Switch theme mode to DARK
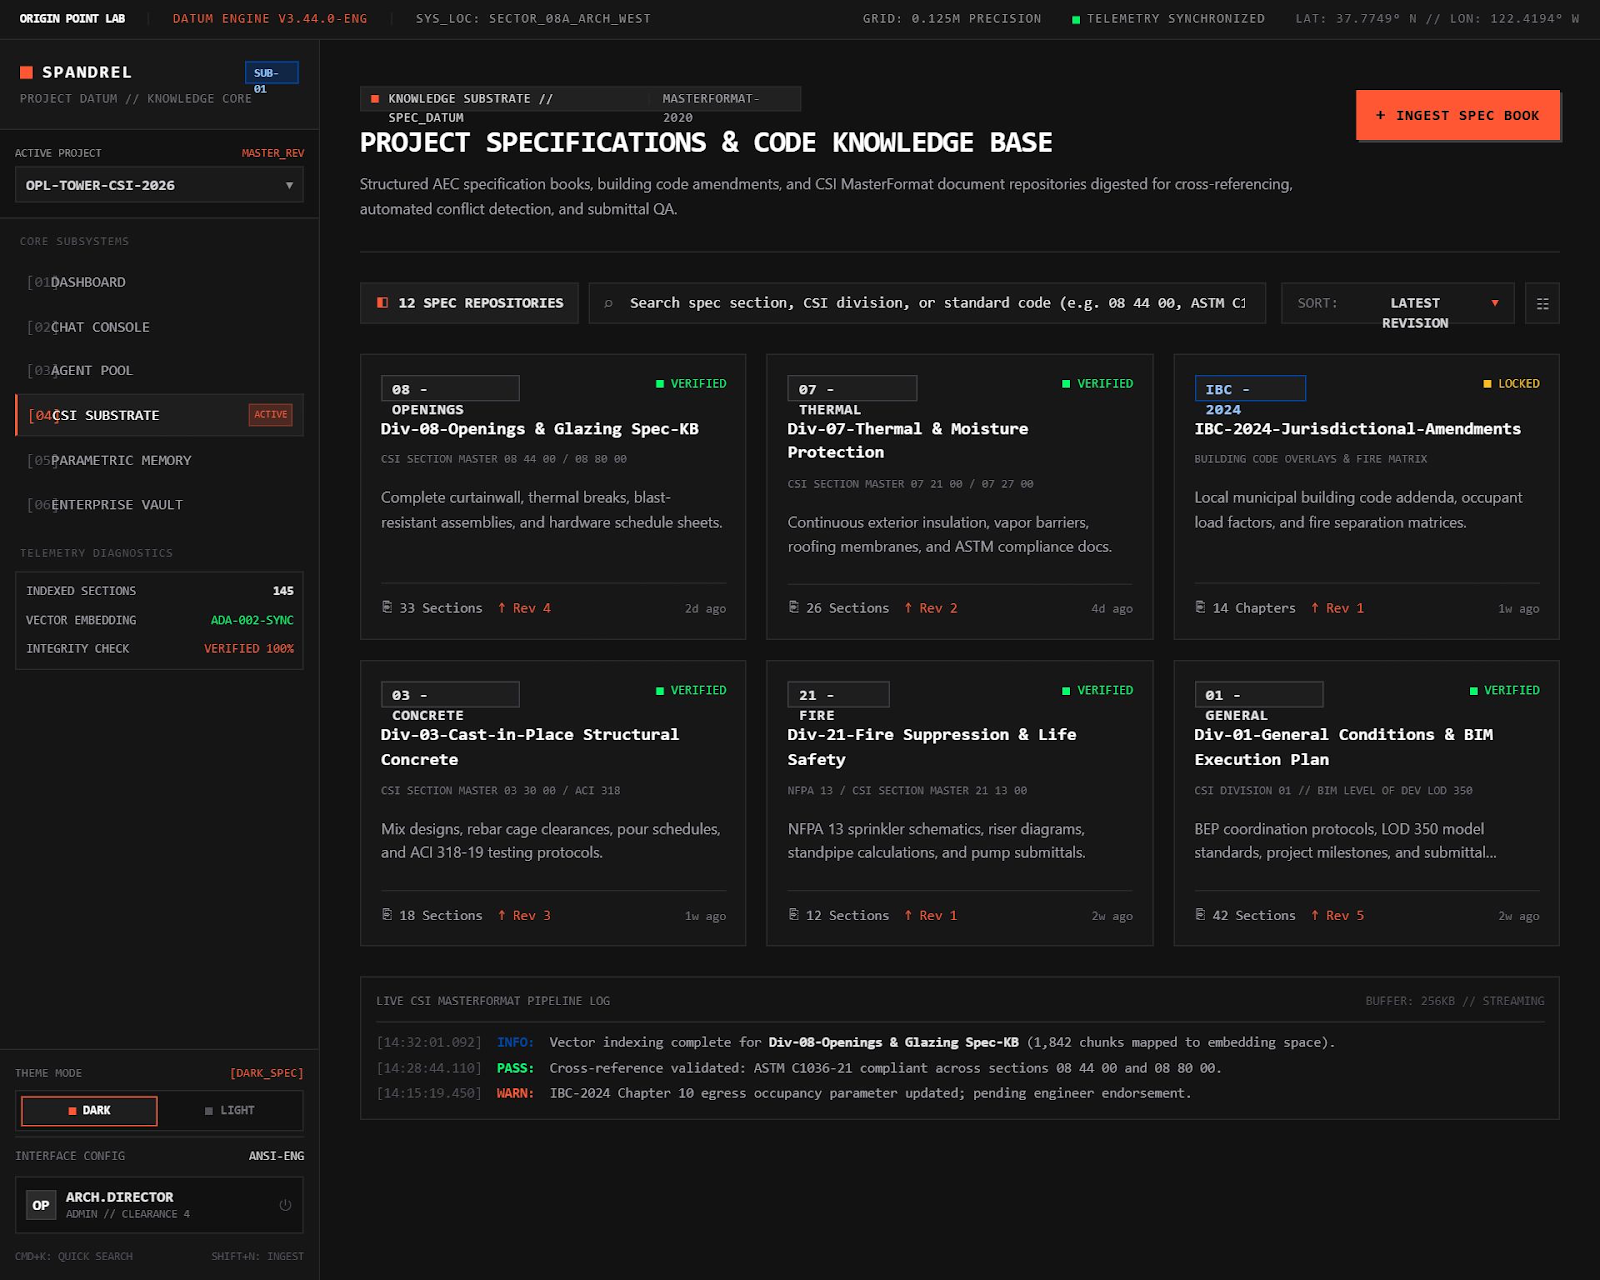The width and height of the screenshot is (1600, 1280). click(89, 1111)
